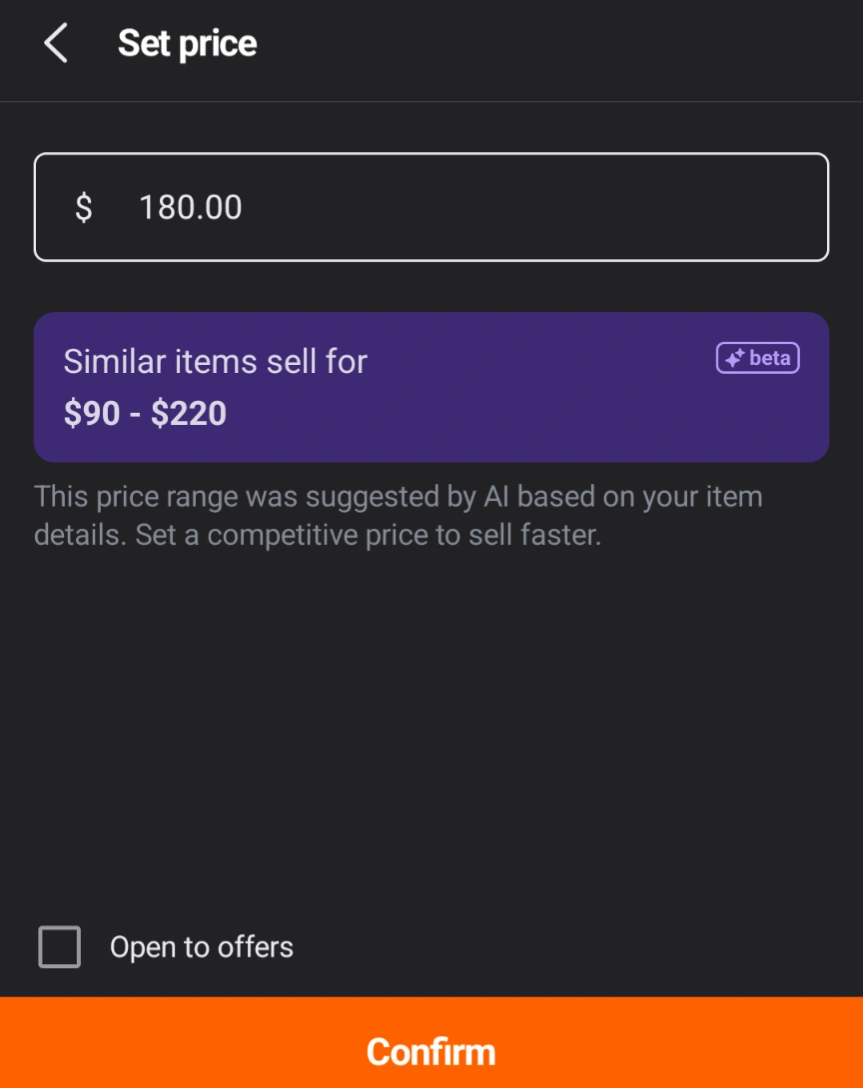863x1088 pixels.
Task: Click the Open to offers label
Action: 201,947
